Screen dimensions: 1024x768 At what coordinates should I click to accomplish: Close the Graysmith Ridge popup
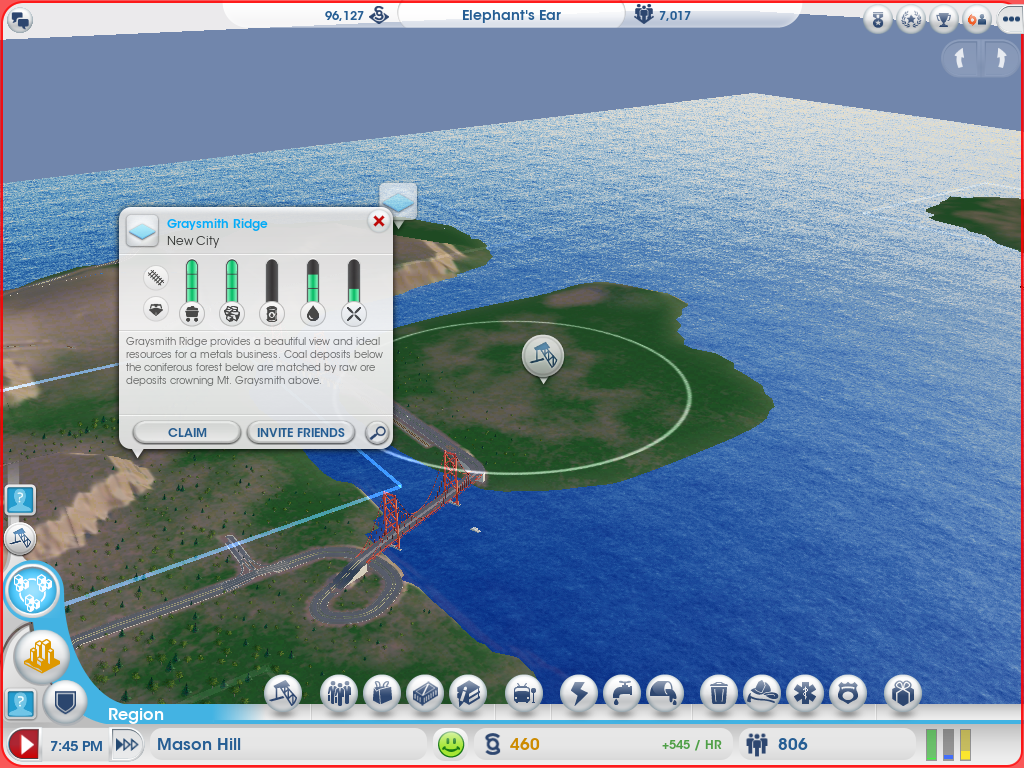tap(379, 221)
